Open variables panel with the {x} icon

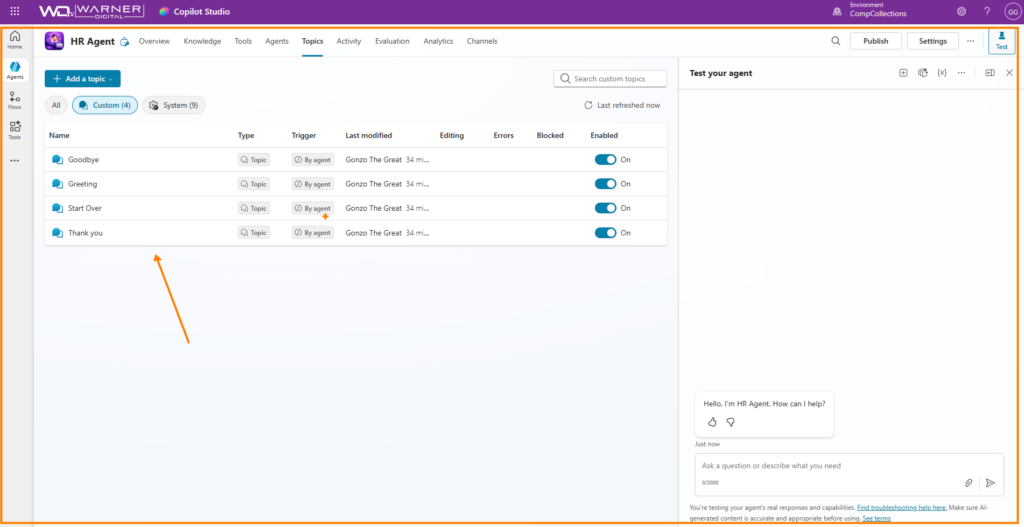click(x=942, y=73)
